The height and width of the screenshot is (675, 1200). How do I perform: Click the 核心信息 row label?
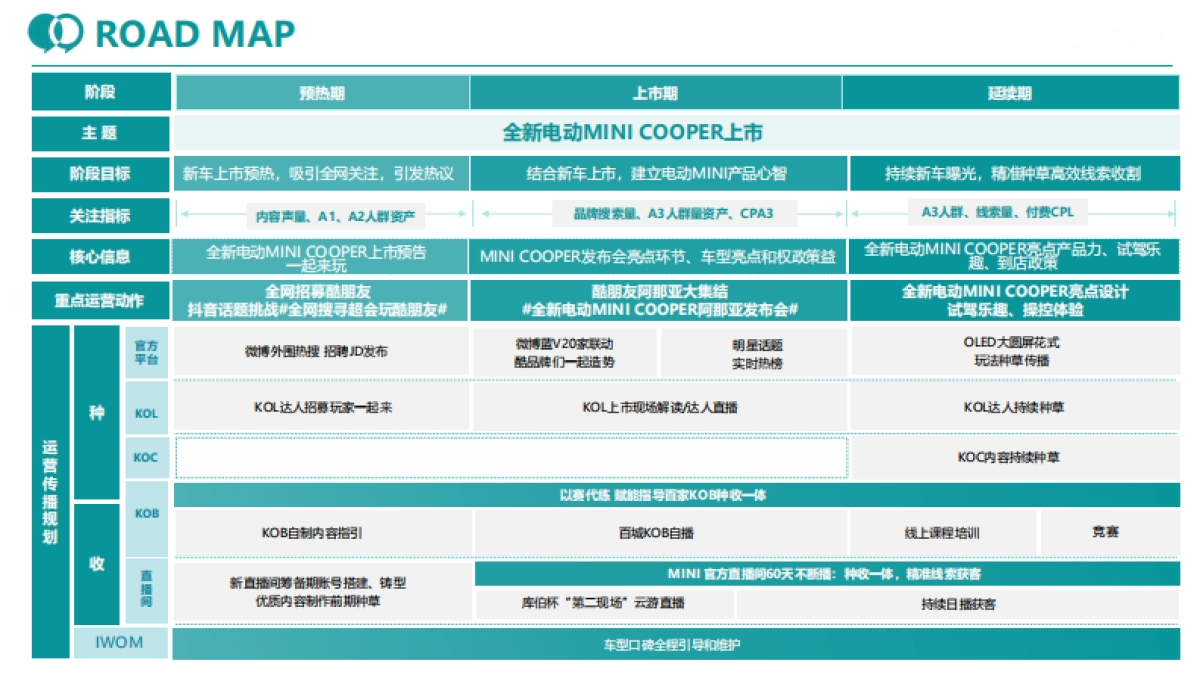point(100,255)
